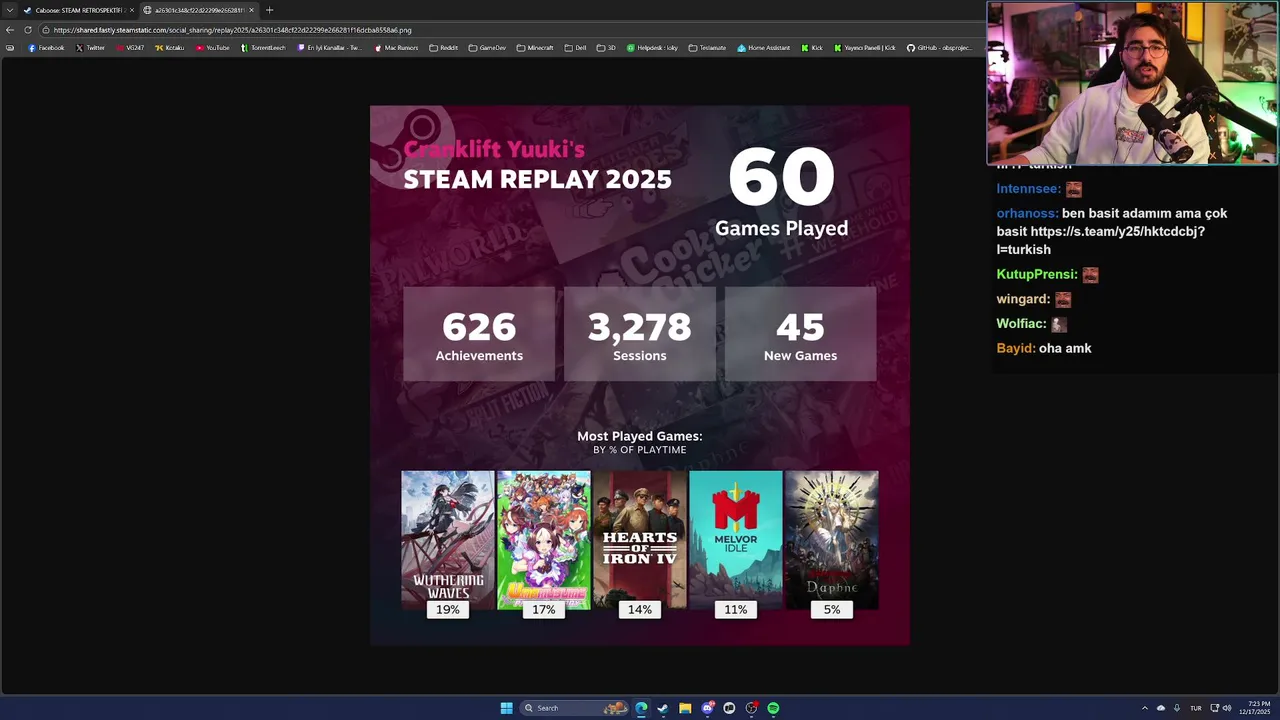
Task: Open Discord from the taskbar
Action: (x=707, y=708)
